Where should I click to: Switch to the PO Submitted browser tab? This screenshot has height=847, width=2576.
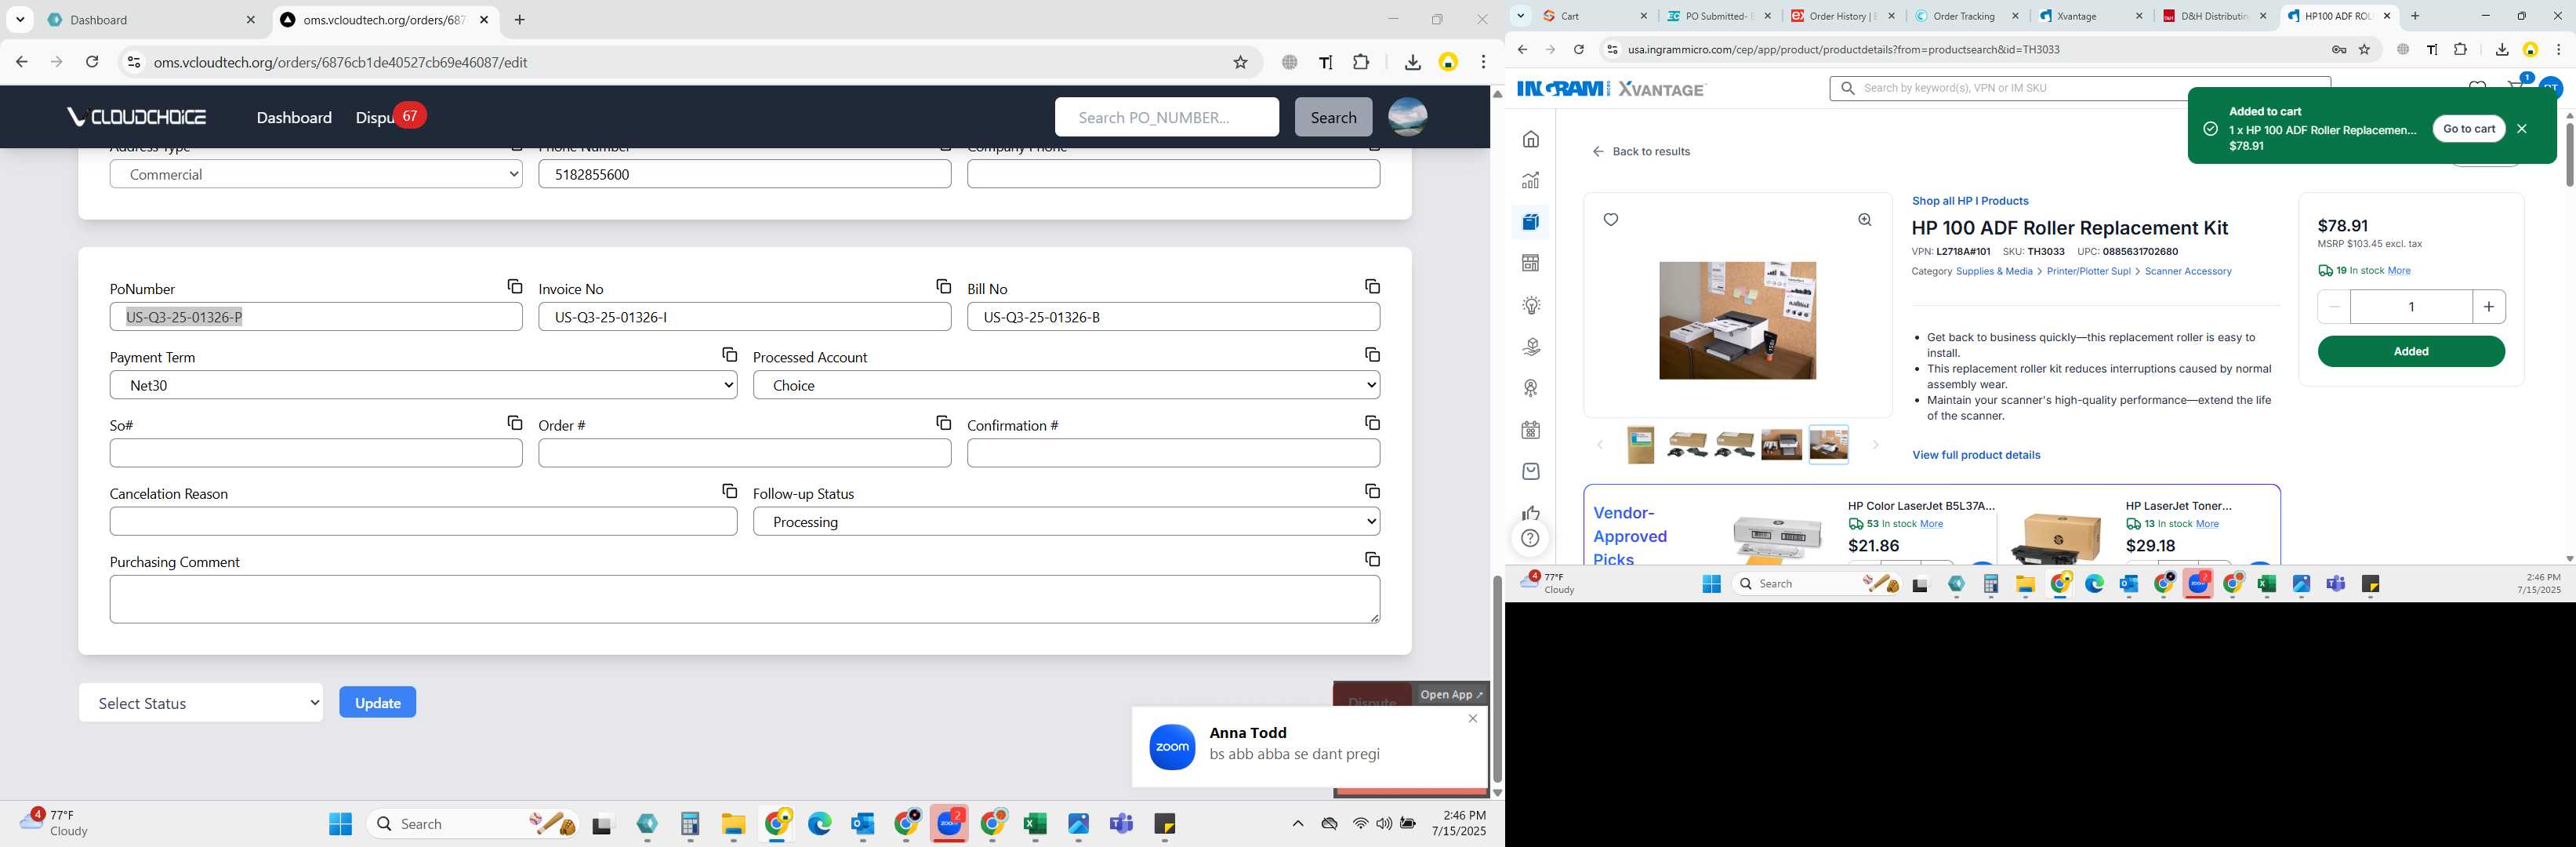[x=1719, y=16]
